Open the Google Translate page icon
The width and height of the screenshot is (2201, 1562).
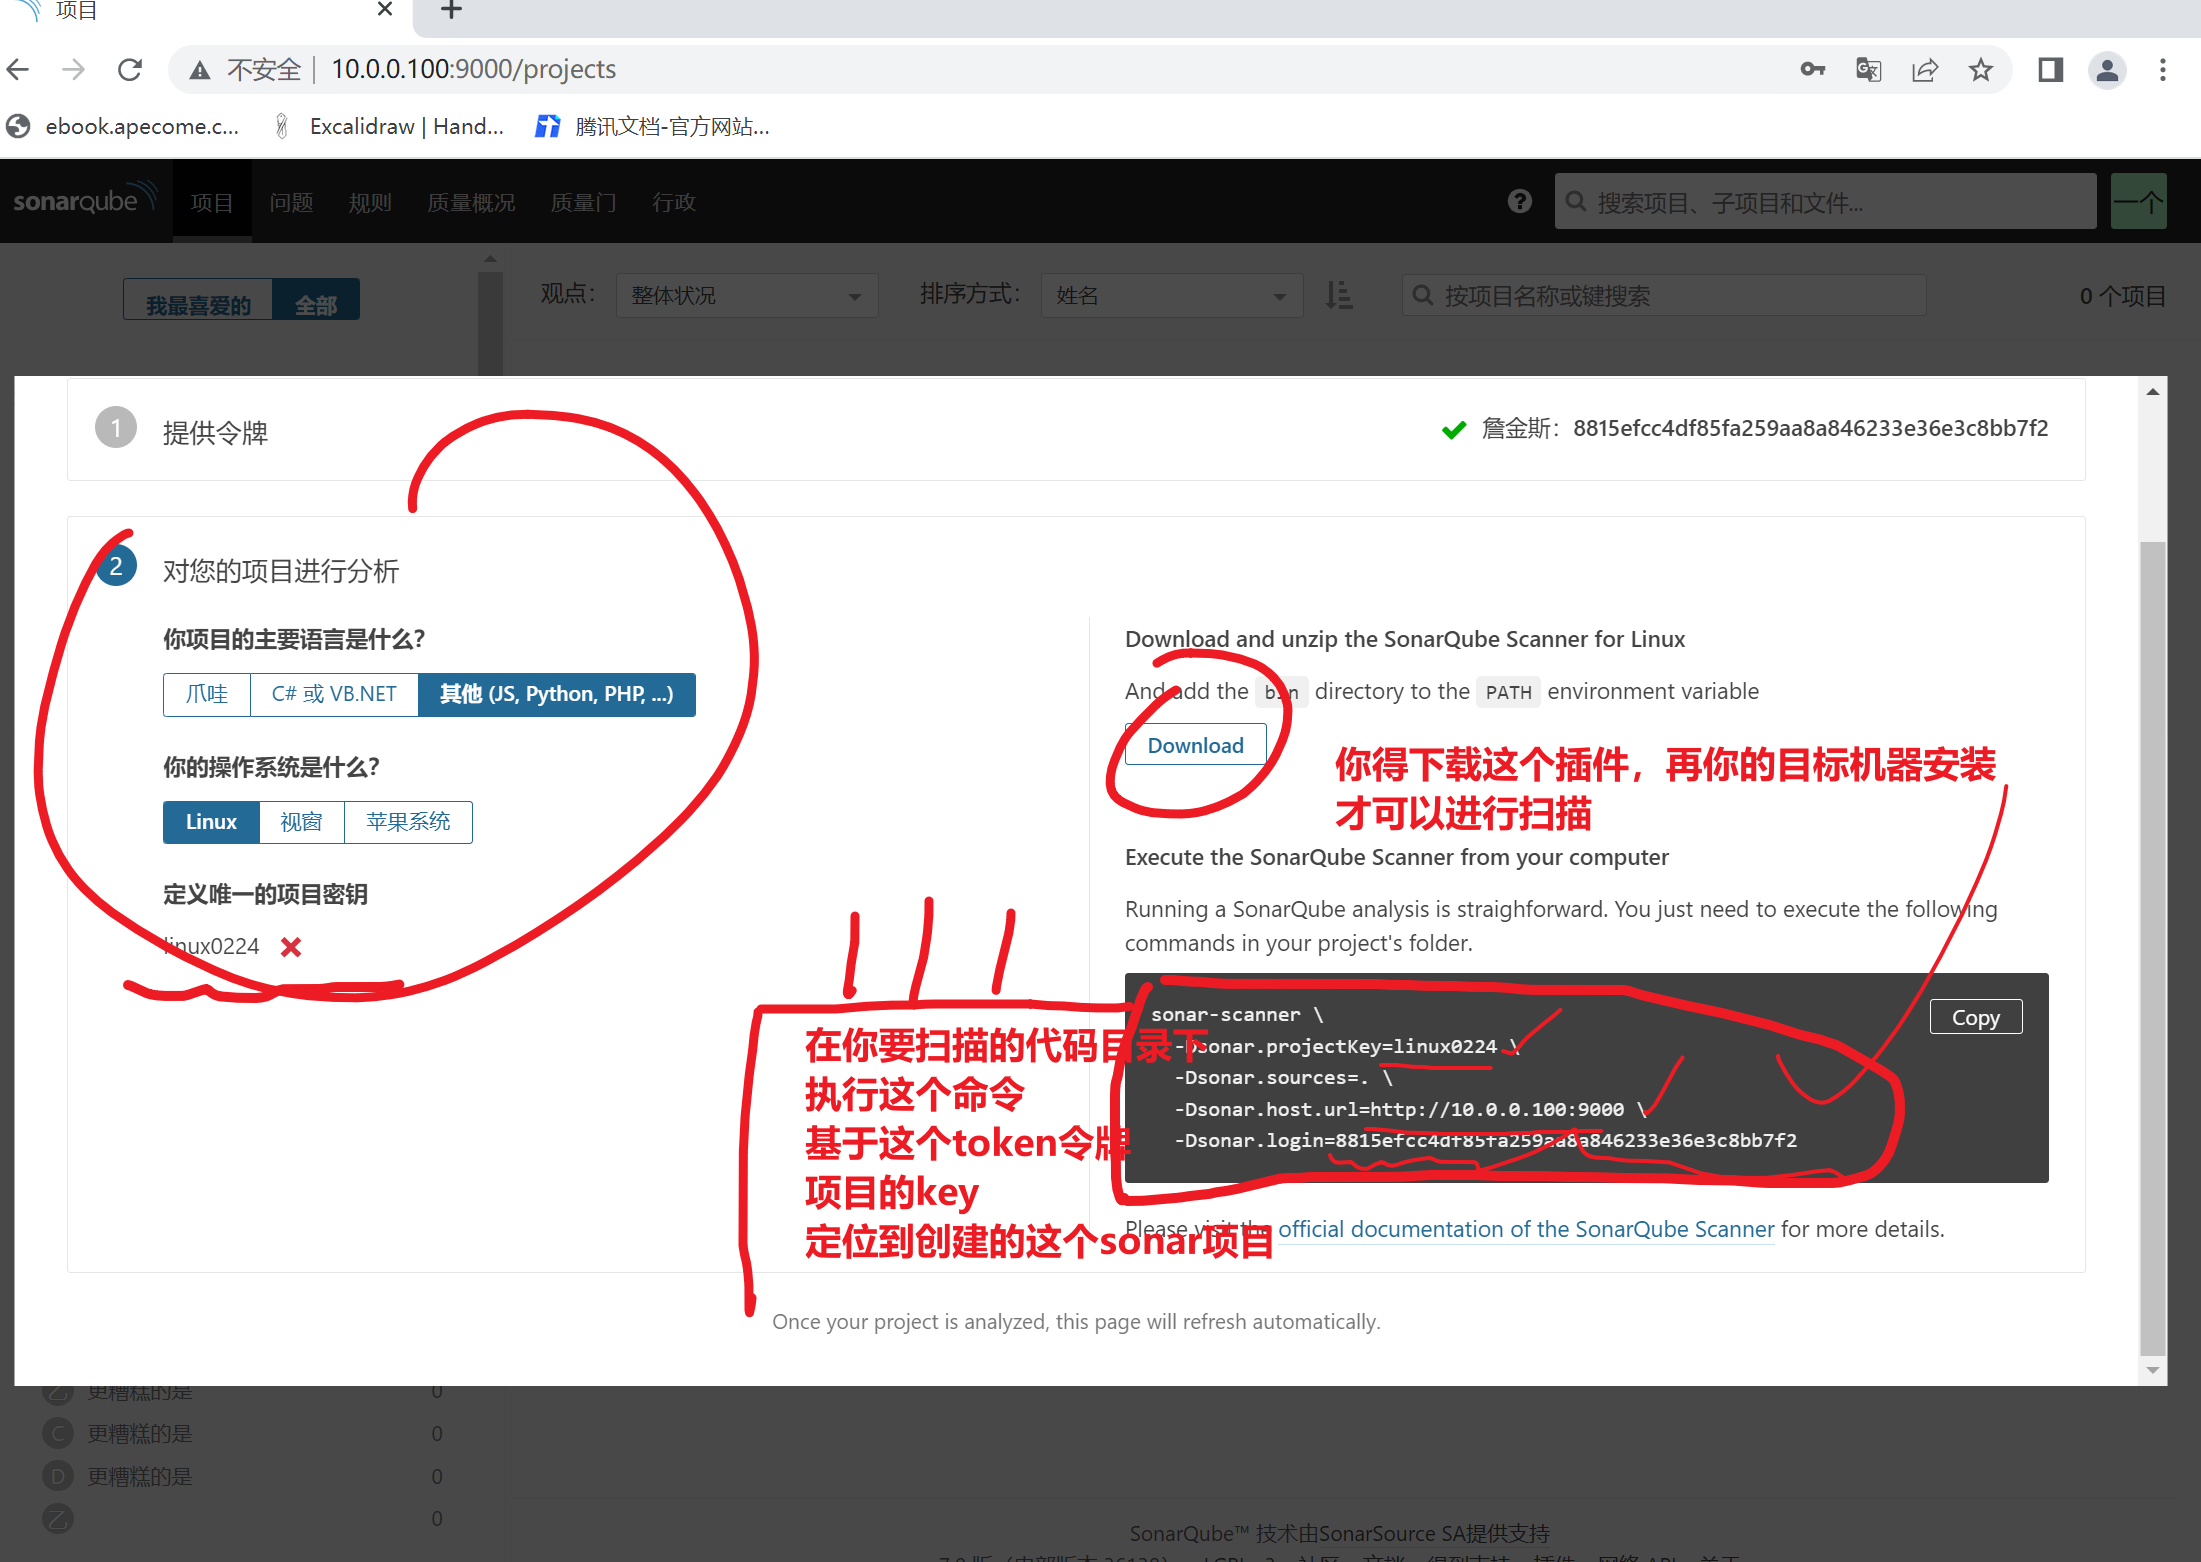coord(1868,69)
